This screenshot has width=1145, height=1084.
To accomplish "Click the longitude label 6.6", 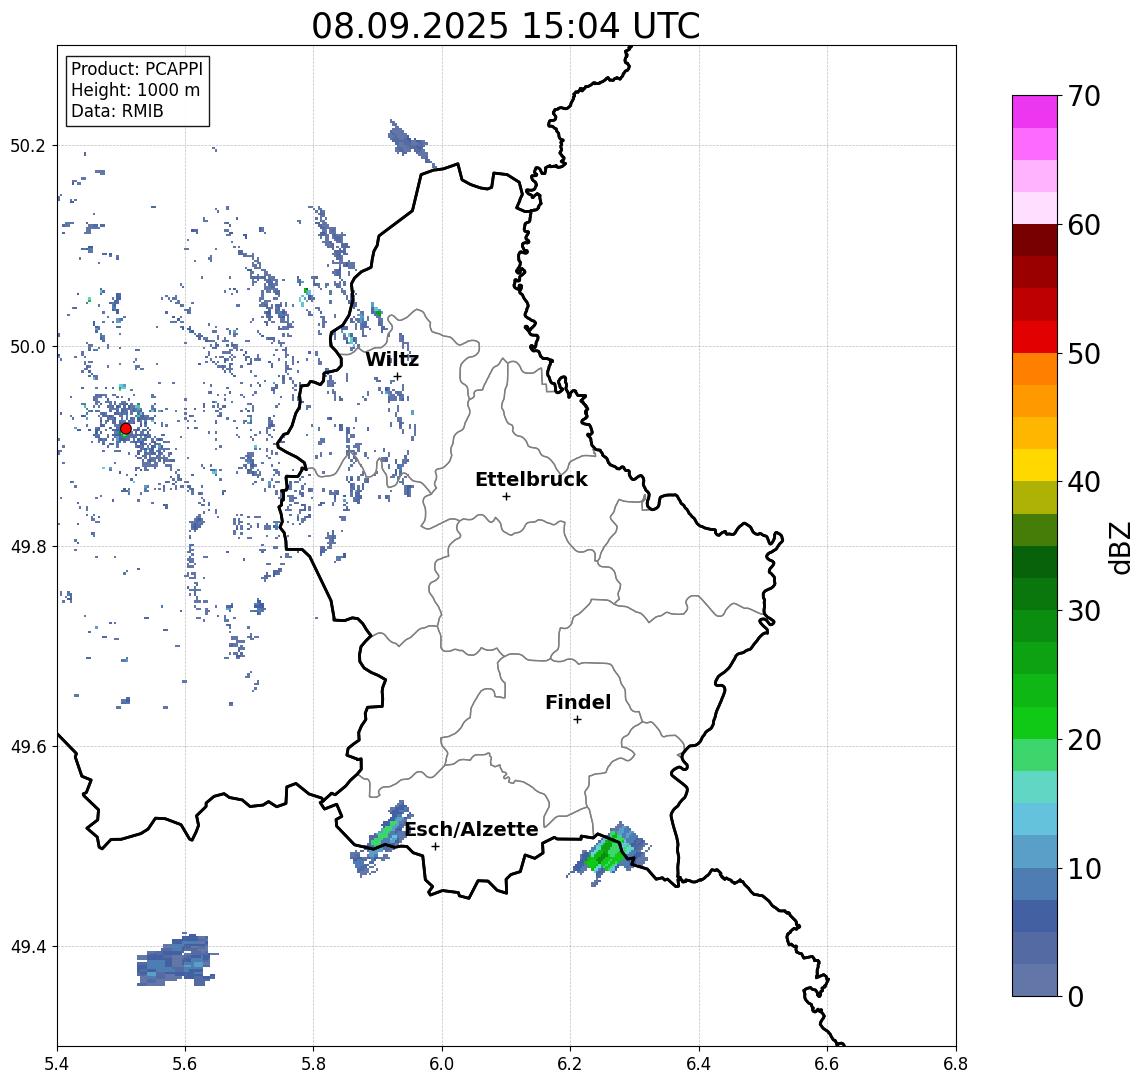I will [x=827, y=1064].
